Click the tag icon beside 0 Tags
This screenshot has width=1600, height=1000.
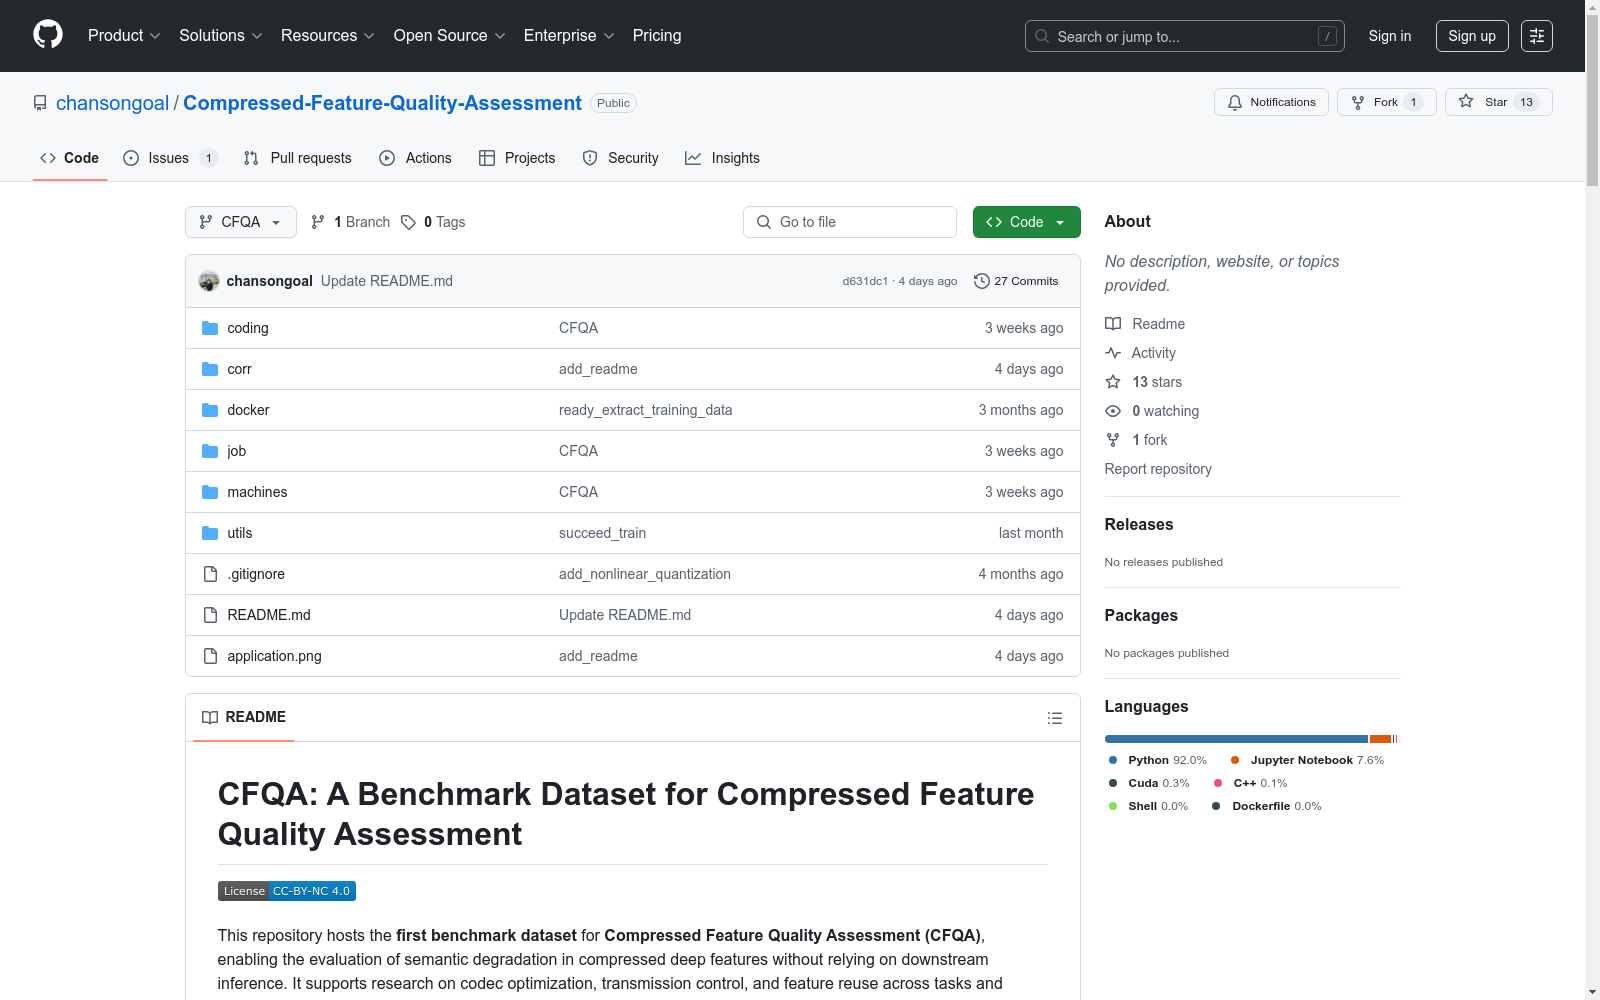[x=408, y=222]
